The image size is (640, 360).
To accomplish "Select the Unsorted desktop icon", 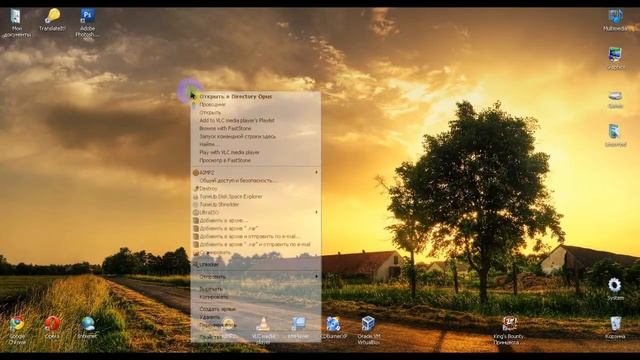I will pos(615,135).
